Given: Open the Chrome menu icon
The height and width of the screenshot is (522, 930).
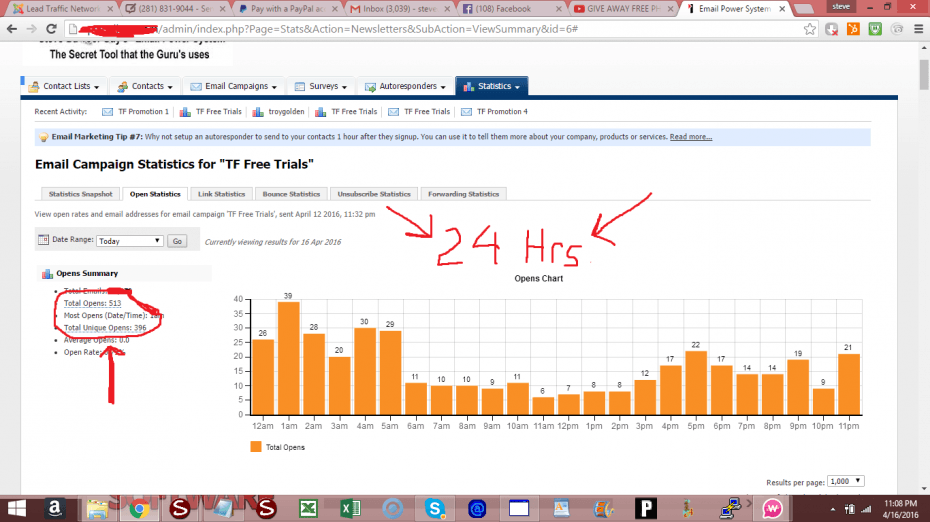Looking at the screenshot, I should coord(918,29).
